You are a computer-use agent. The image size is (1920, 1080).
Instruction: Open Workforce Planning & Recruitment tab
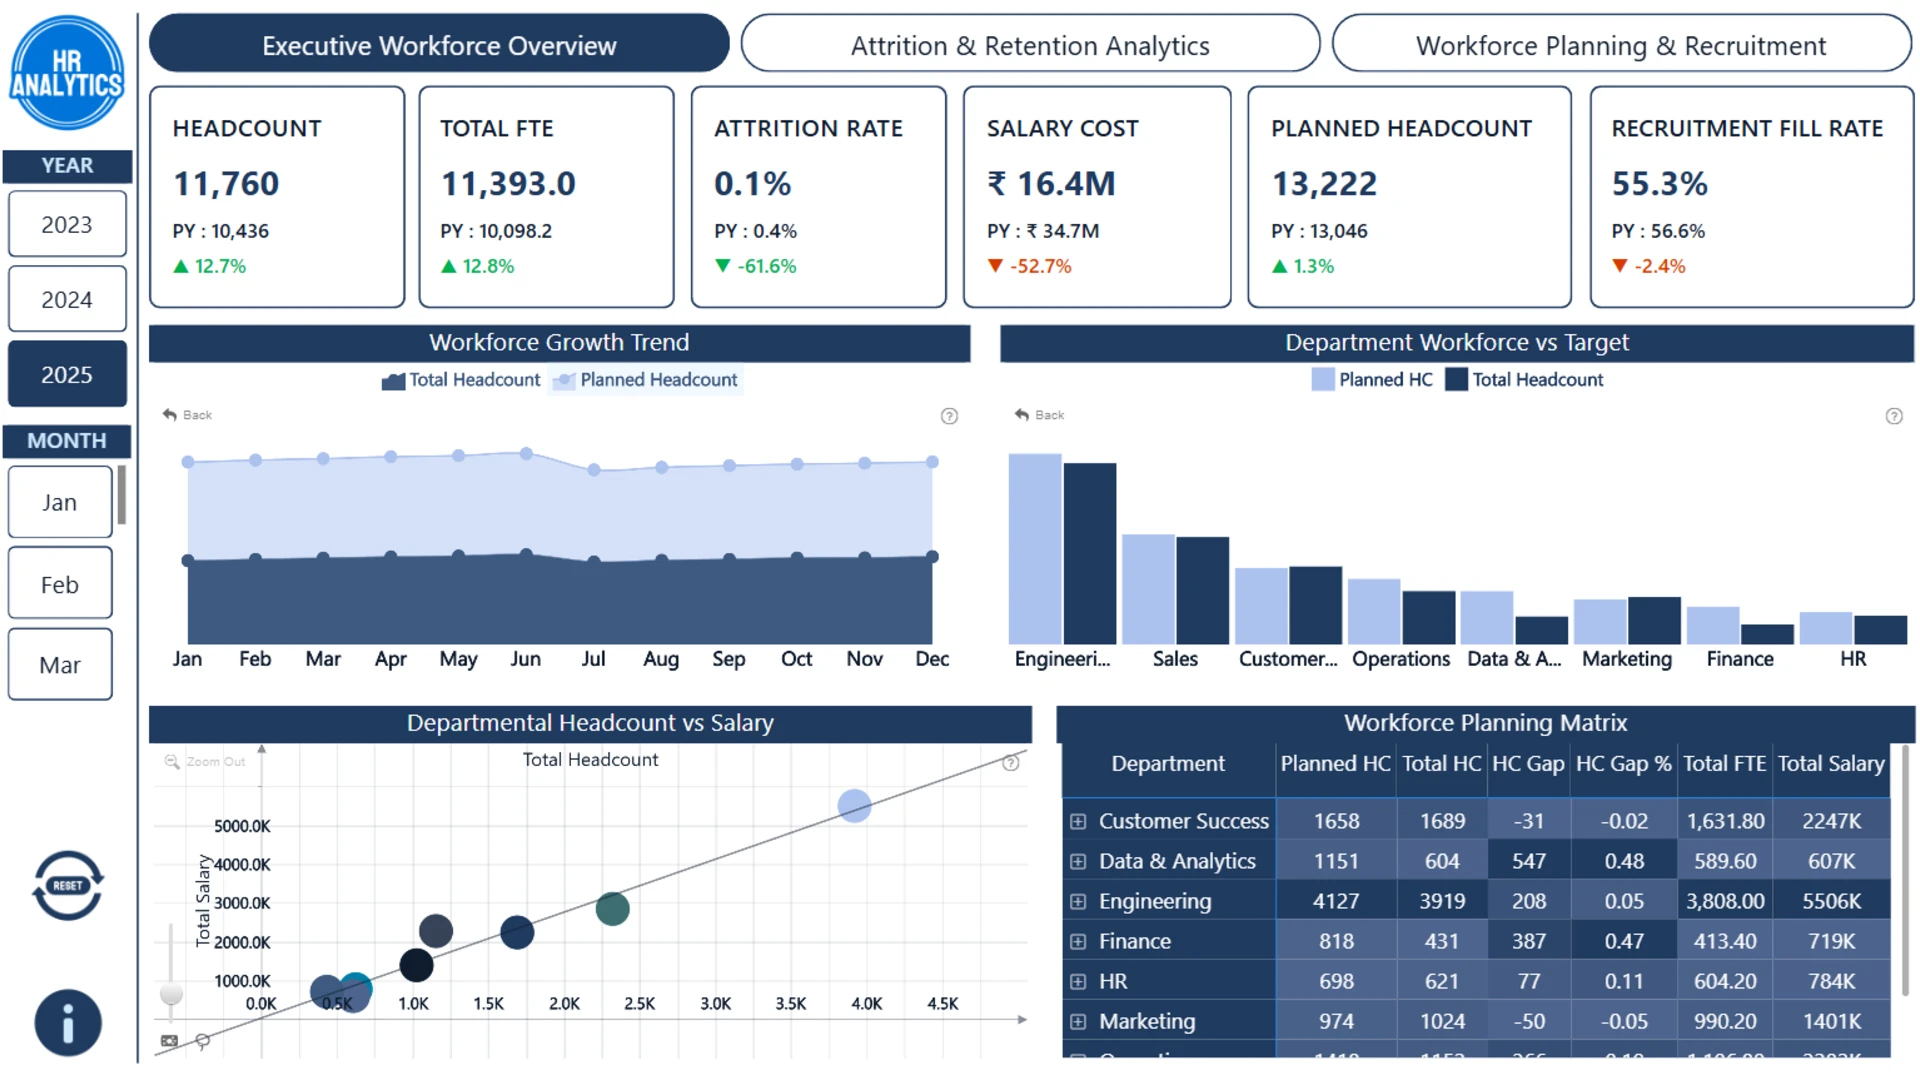click(1621, 45)
